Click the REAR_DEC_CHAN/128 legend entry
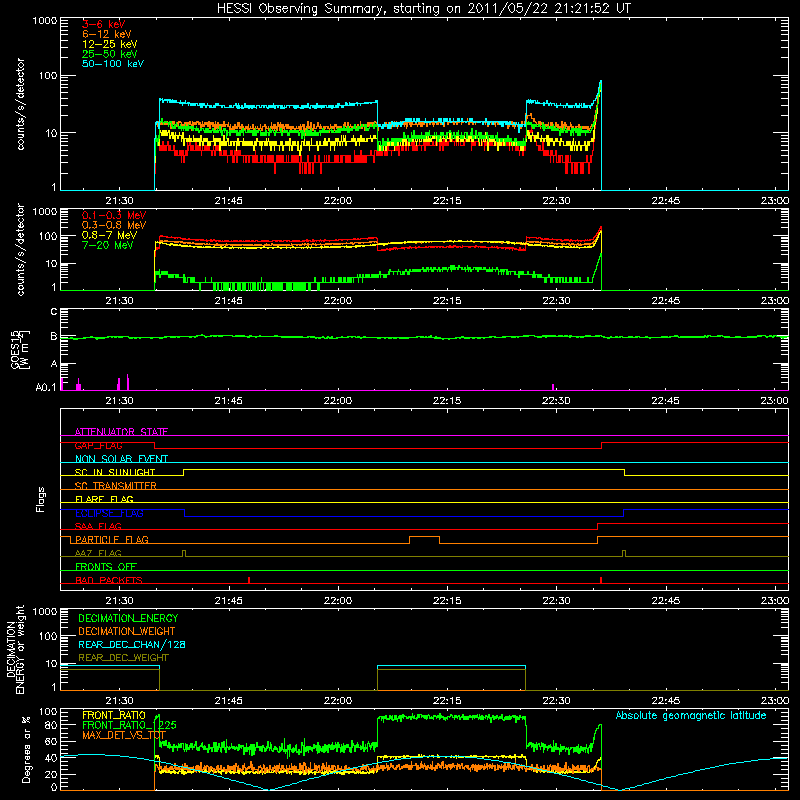 (132, 644)
